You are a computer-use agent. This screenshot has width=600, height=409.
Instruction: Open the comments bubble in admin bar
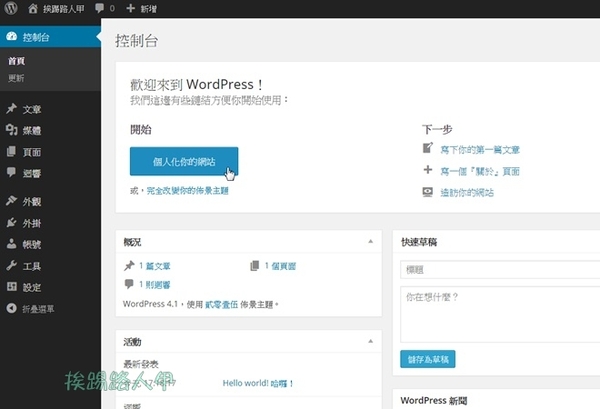(99, 8)
